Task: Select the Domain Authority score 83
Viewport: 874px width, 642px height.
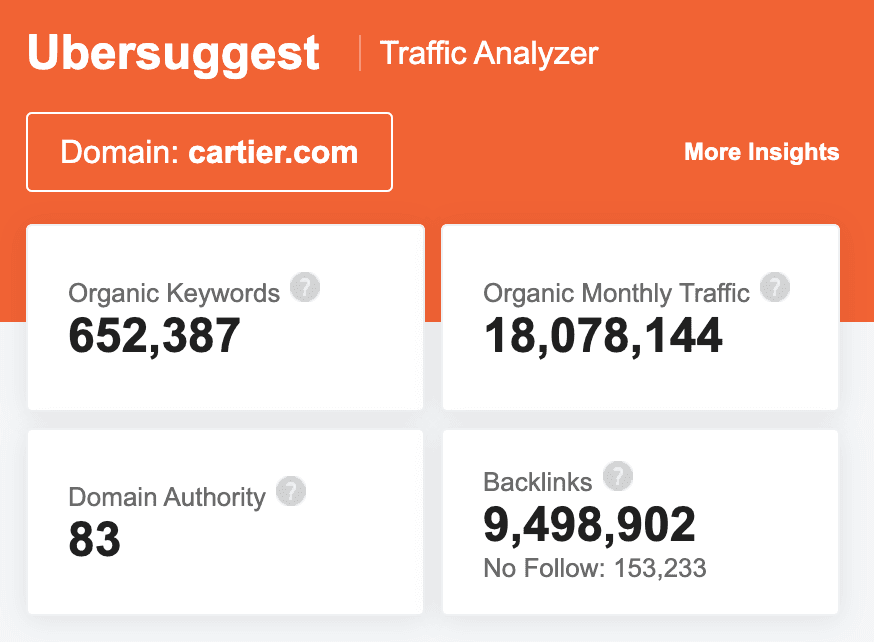Action: (x=94, y=540)
